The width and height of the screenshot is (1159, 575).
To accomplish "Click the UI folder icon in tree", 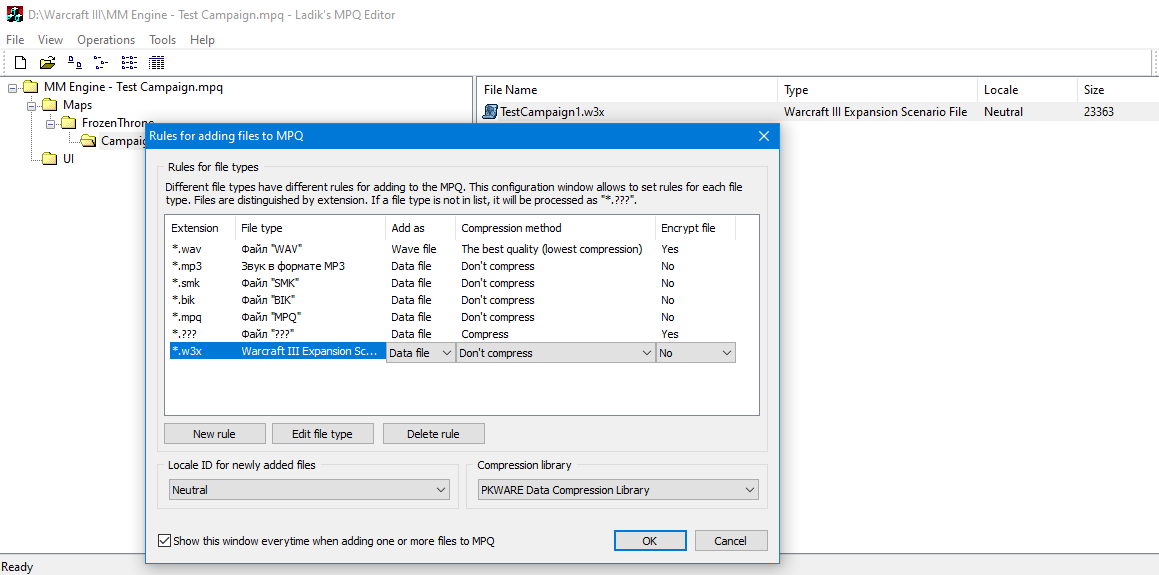I will click(49, 159).
